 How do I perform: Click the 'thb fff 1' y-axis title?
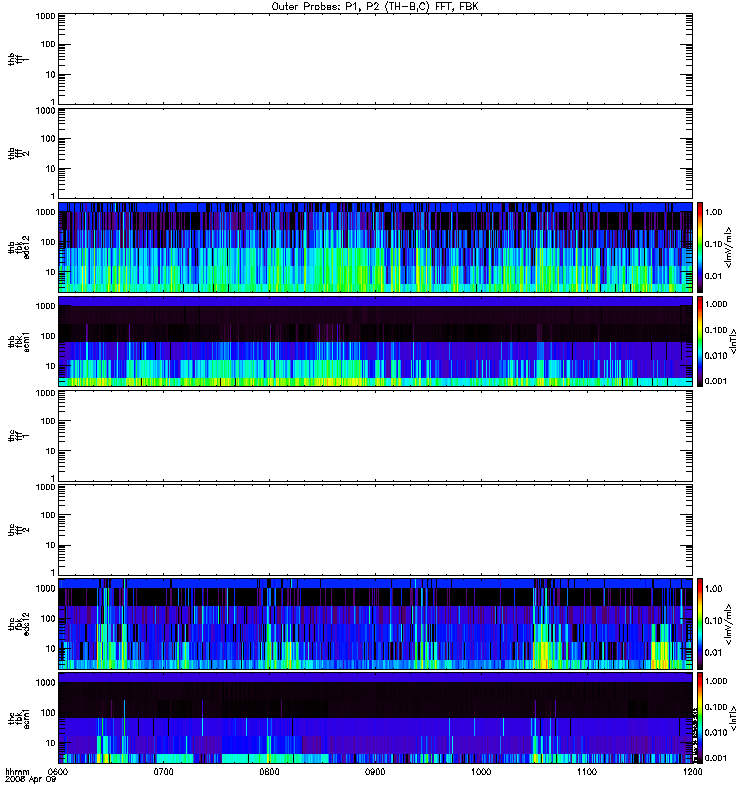point(19,59)
